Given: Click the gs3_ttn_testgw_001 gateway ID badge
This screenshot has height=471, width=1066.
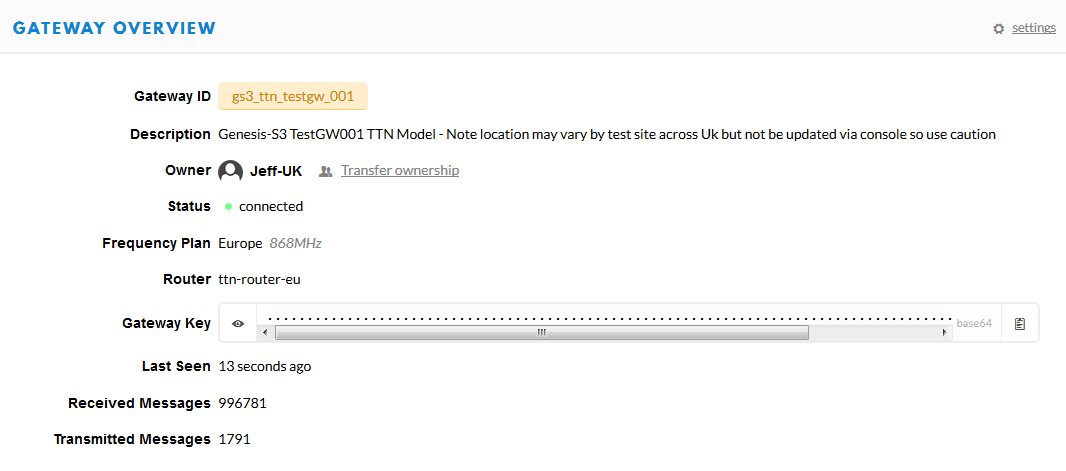Looking at the screenshot, I should tap(293, 97).
